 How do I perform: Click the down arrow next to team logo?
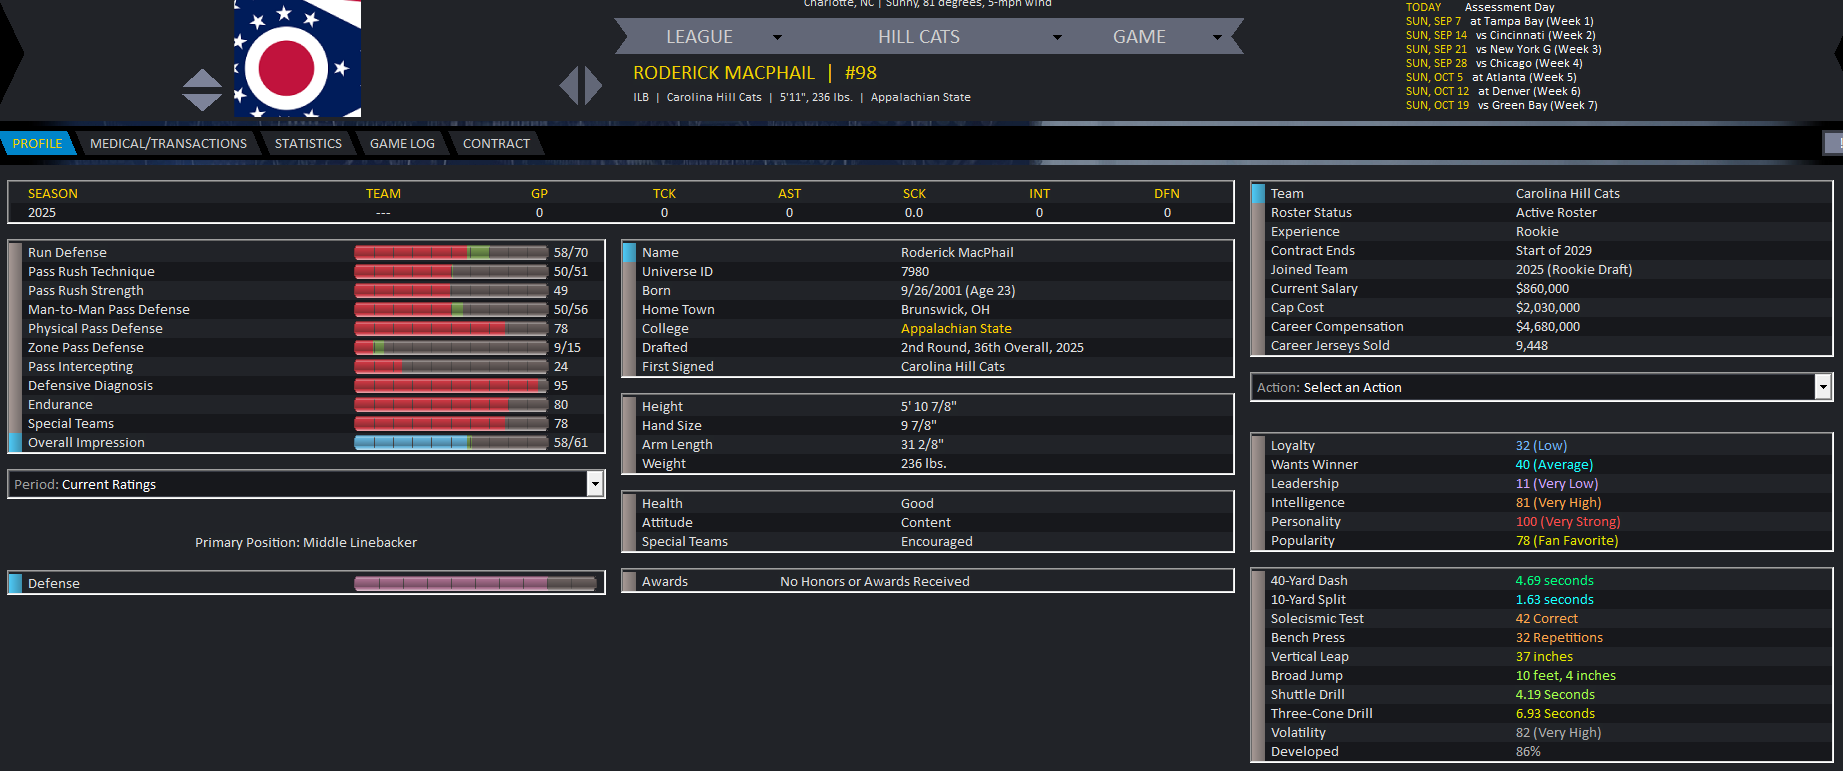(x=202, y=101)
